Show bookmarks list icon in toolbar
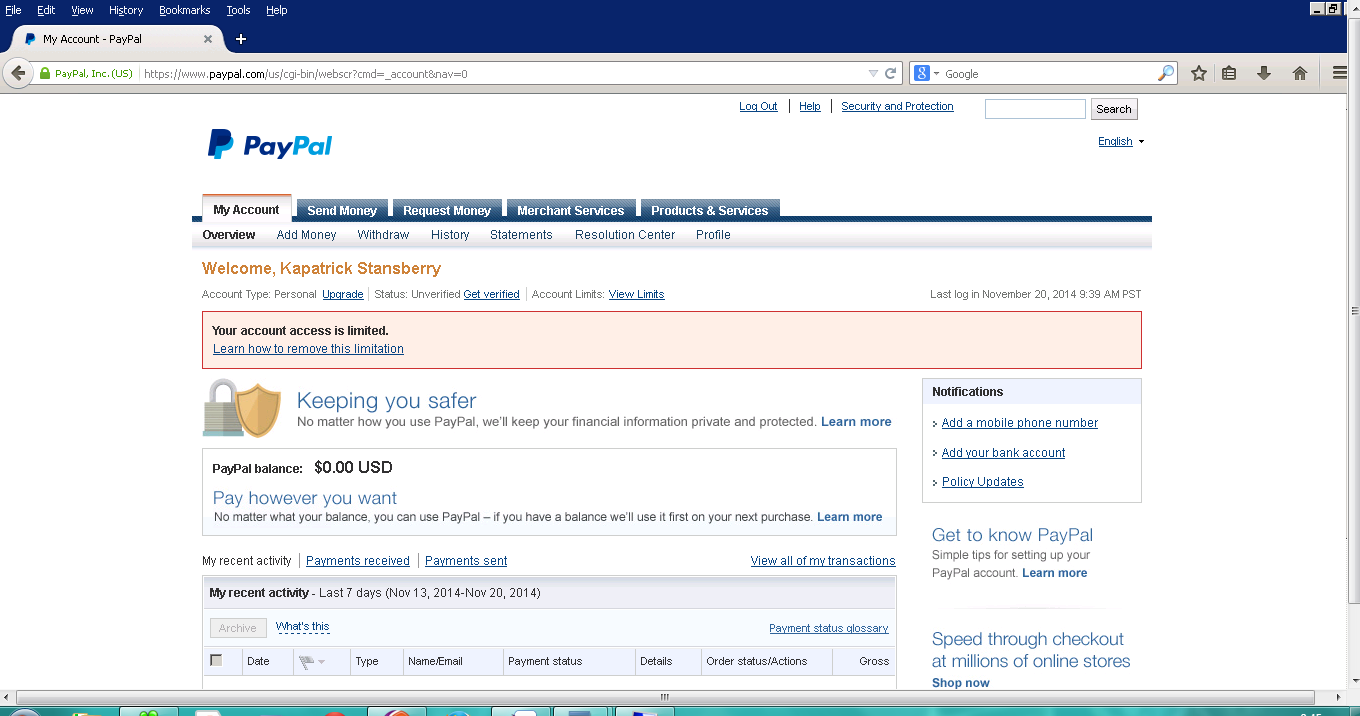 pyautogui.click(x=1230, y=73)
